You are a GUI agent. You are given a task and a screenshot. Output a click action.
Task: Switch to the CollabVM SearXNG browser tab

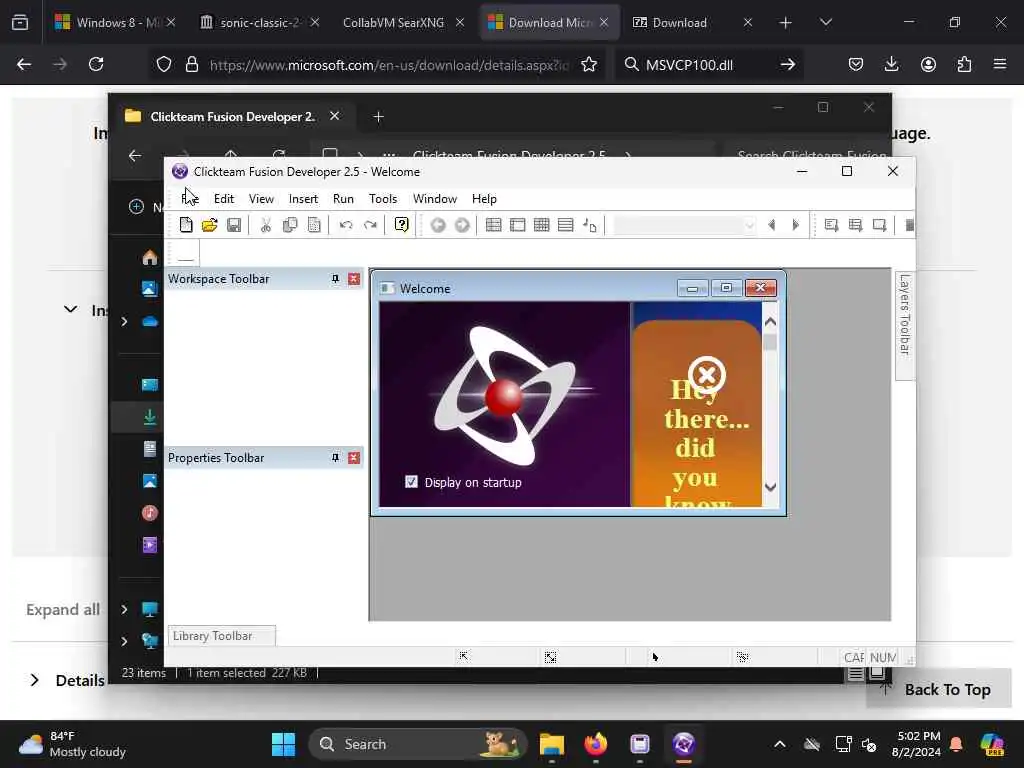pyautogui.click(x=404, y=22)
